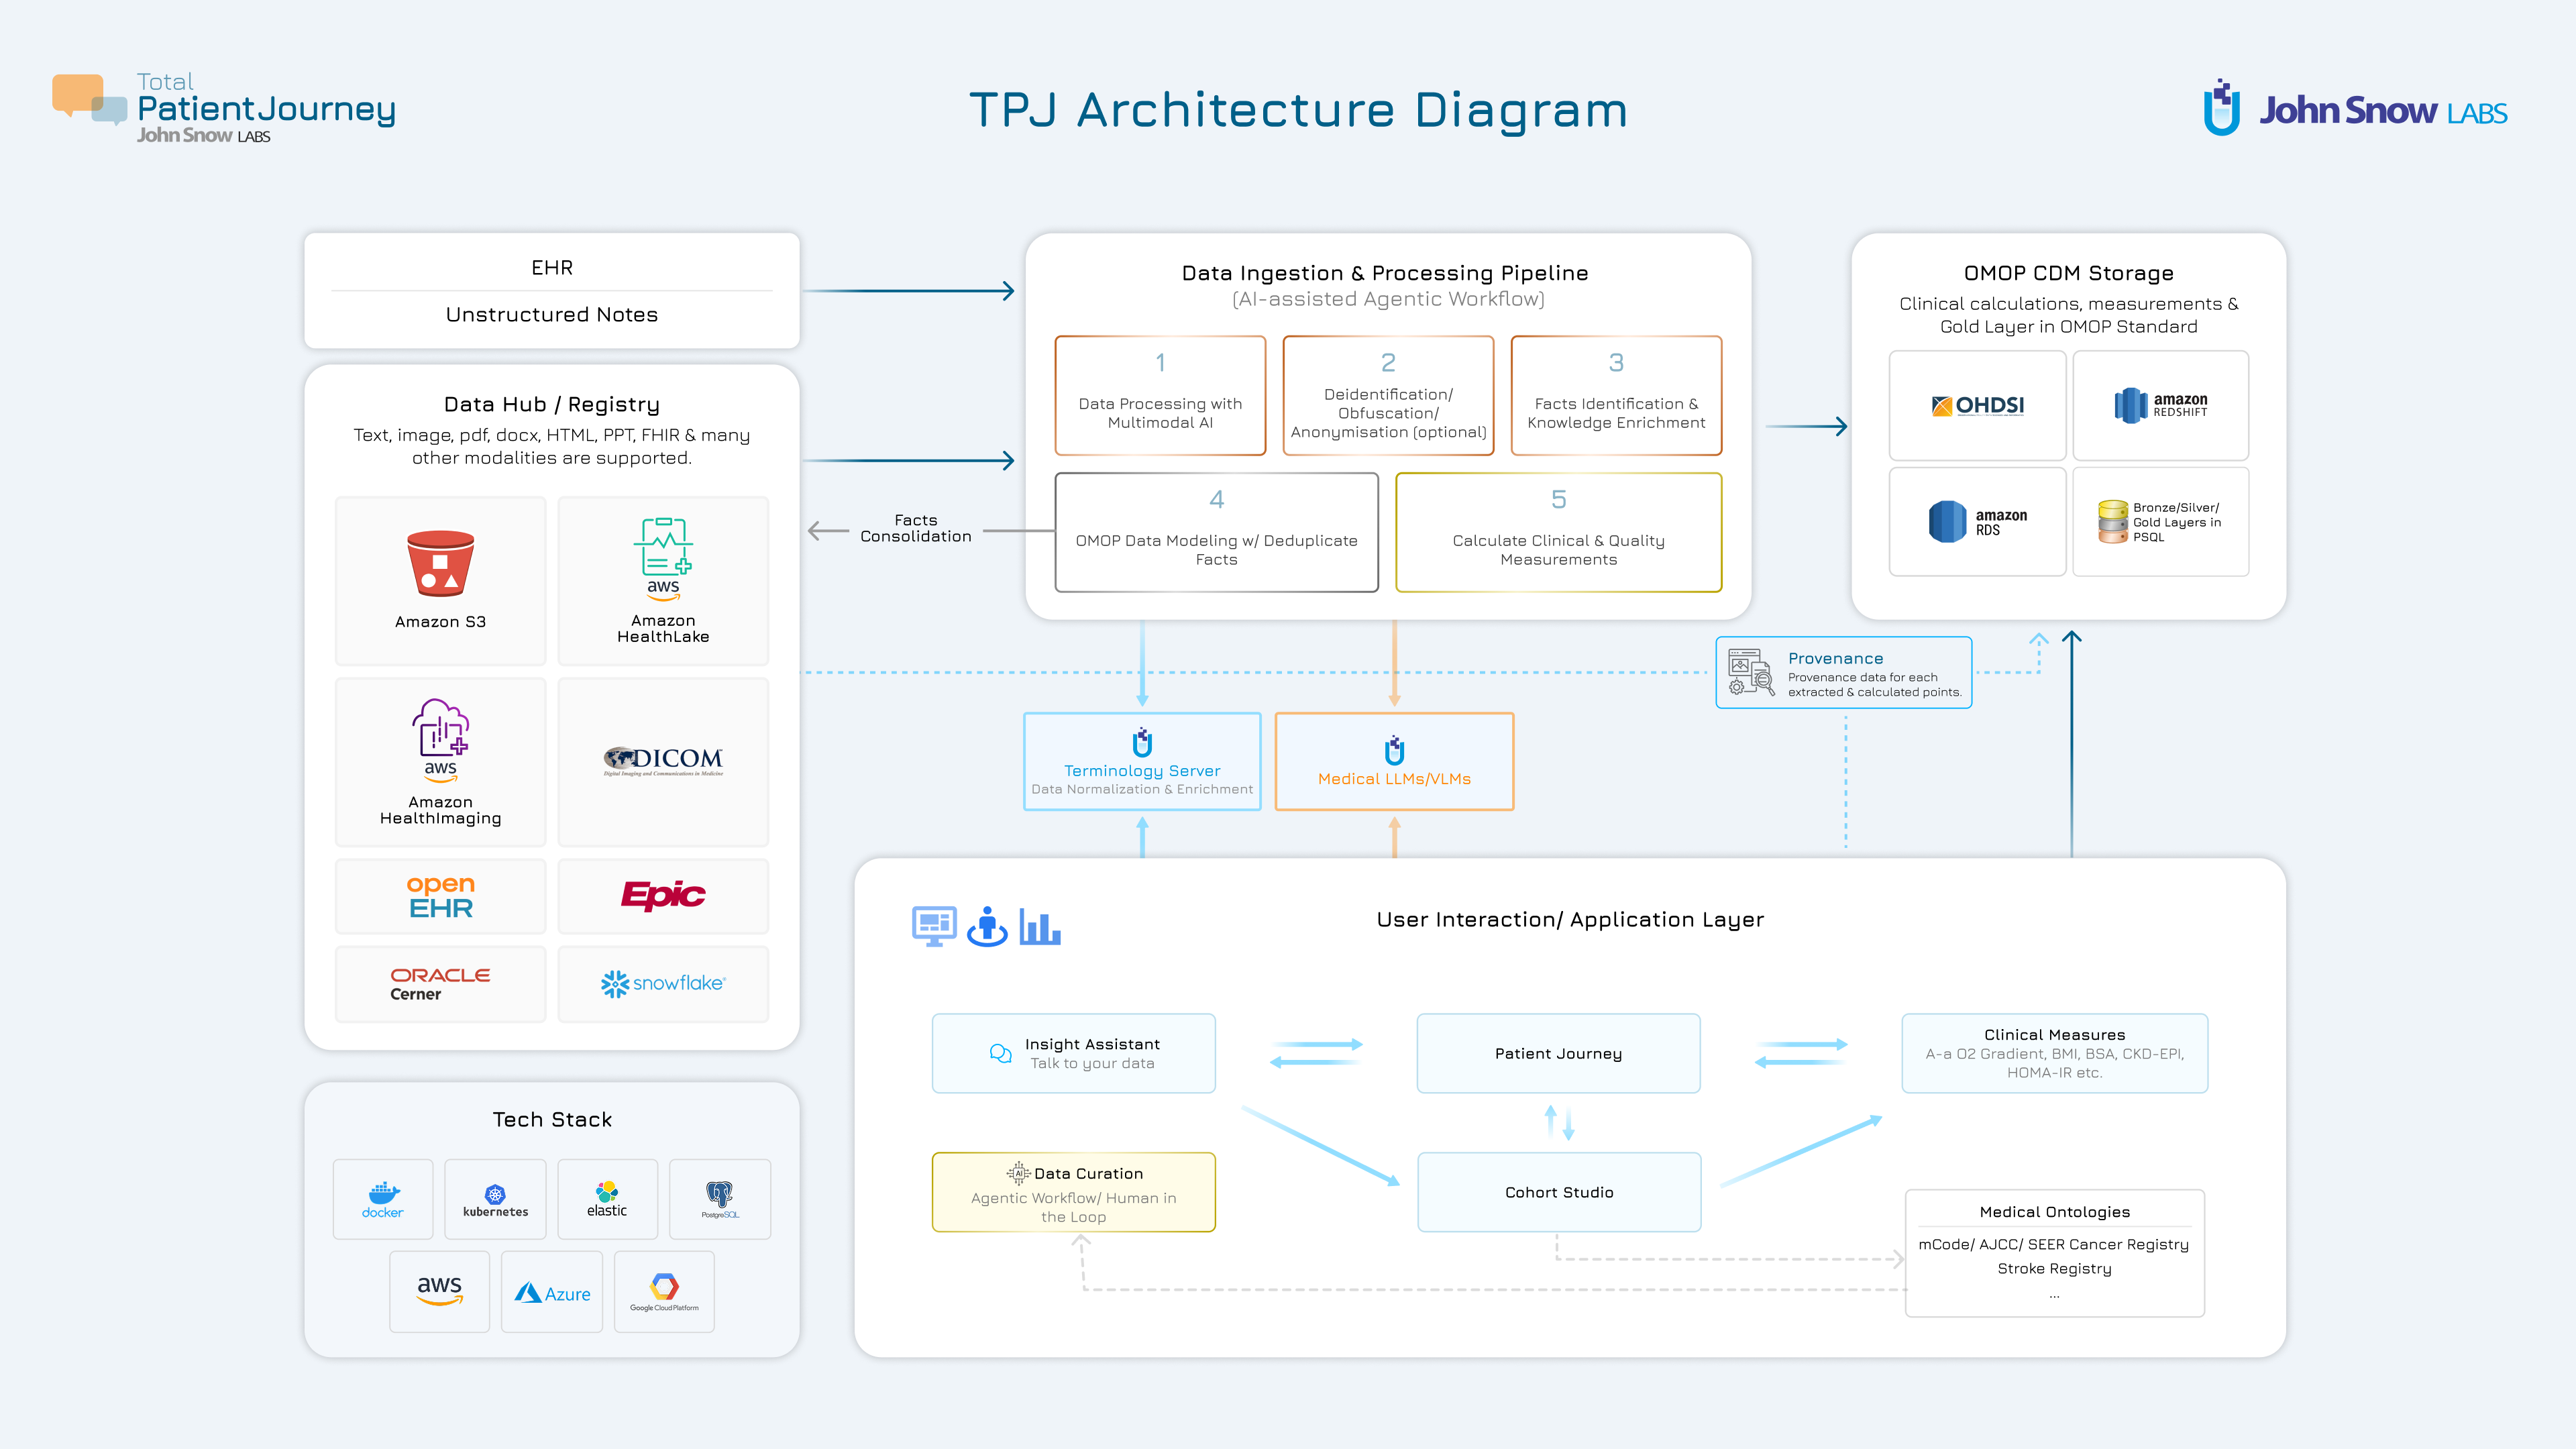
Task: Click the Snowflake logo
Action: [x=663, y=983]
